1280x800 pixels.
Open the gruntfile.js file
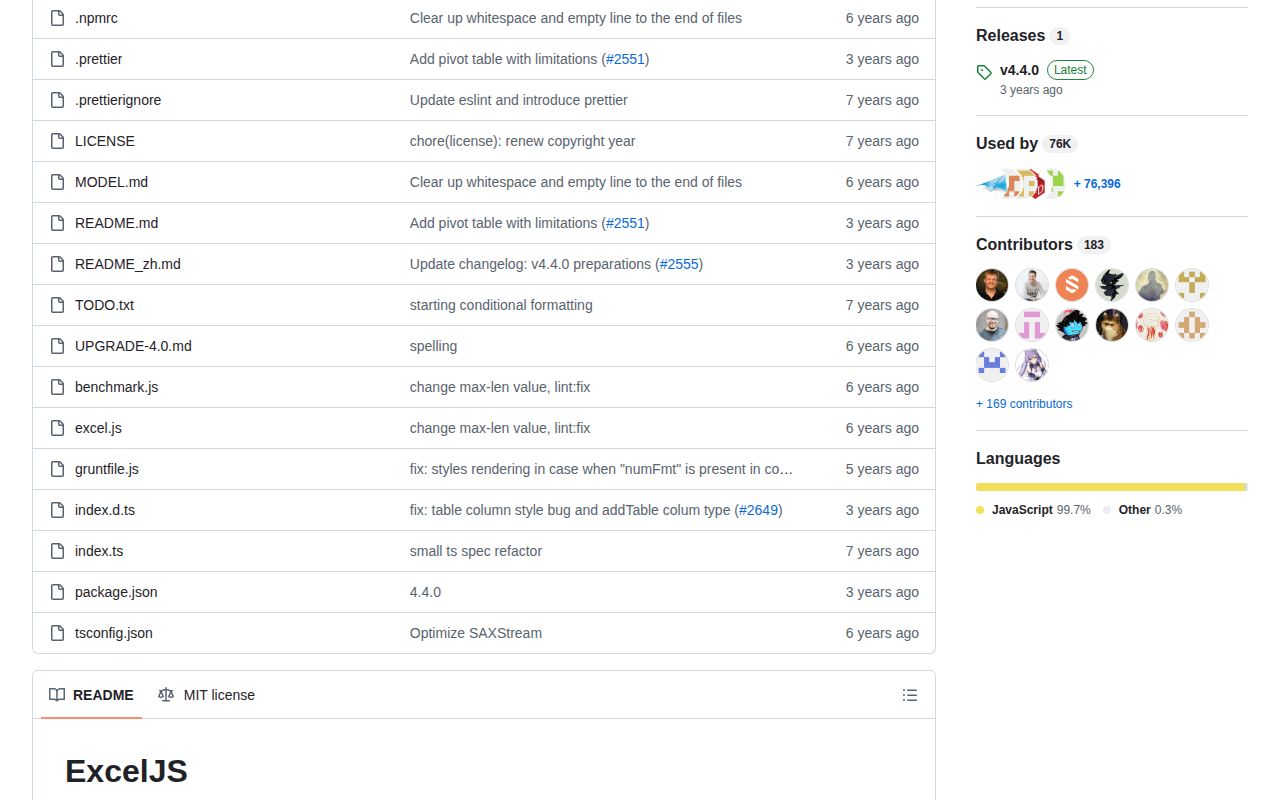[107, 469]
